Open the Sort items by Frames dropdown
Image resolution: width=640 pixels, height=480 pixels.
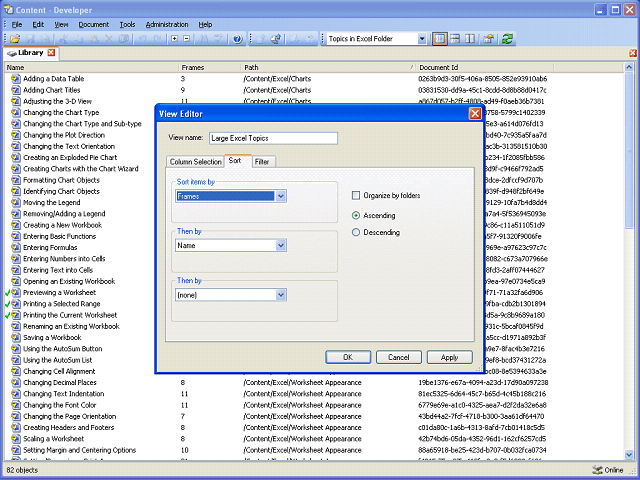(x=281, y=196)
